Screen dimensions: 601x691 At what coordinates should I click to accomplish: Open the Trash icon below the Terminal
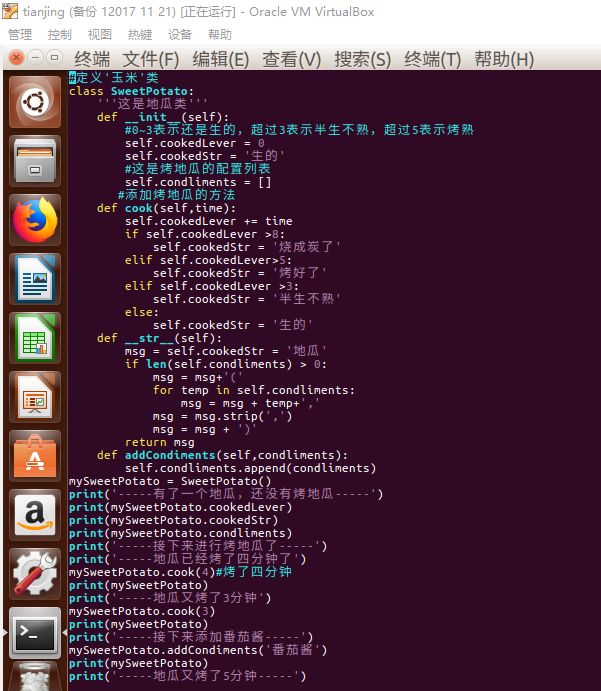(35, 677)
